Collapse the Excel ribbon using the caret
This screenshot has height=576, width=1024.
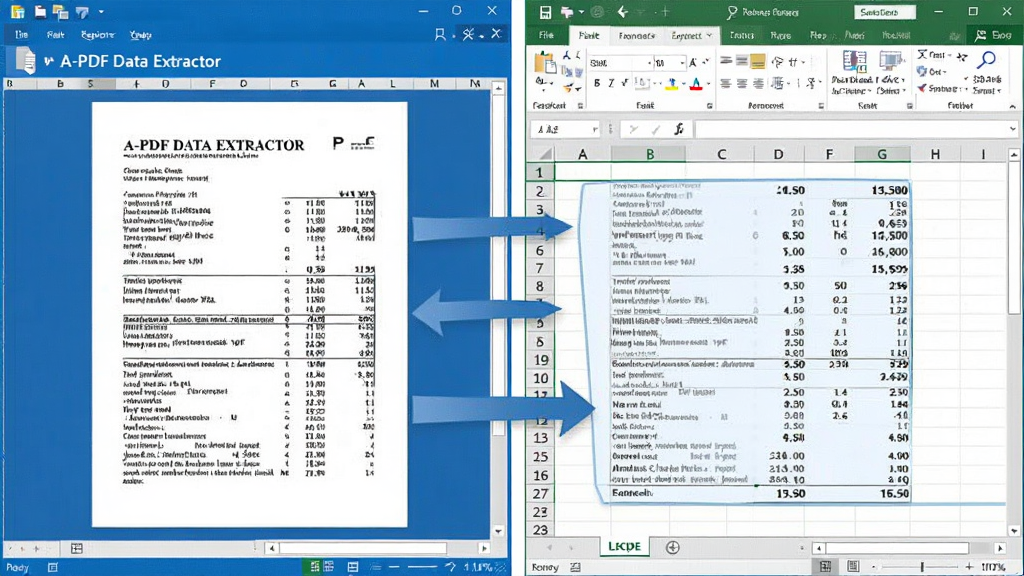(x=1013, y=106)
